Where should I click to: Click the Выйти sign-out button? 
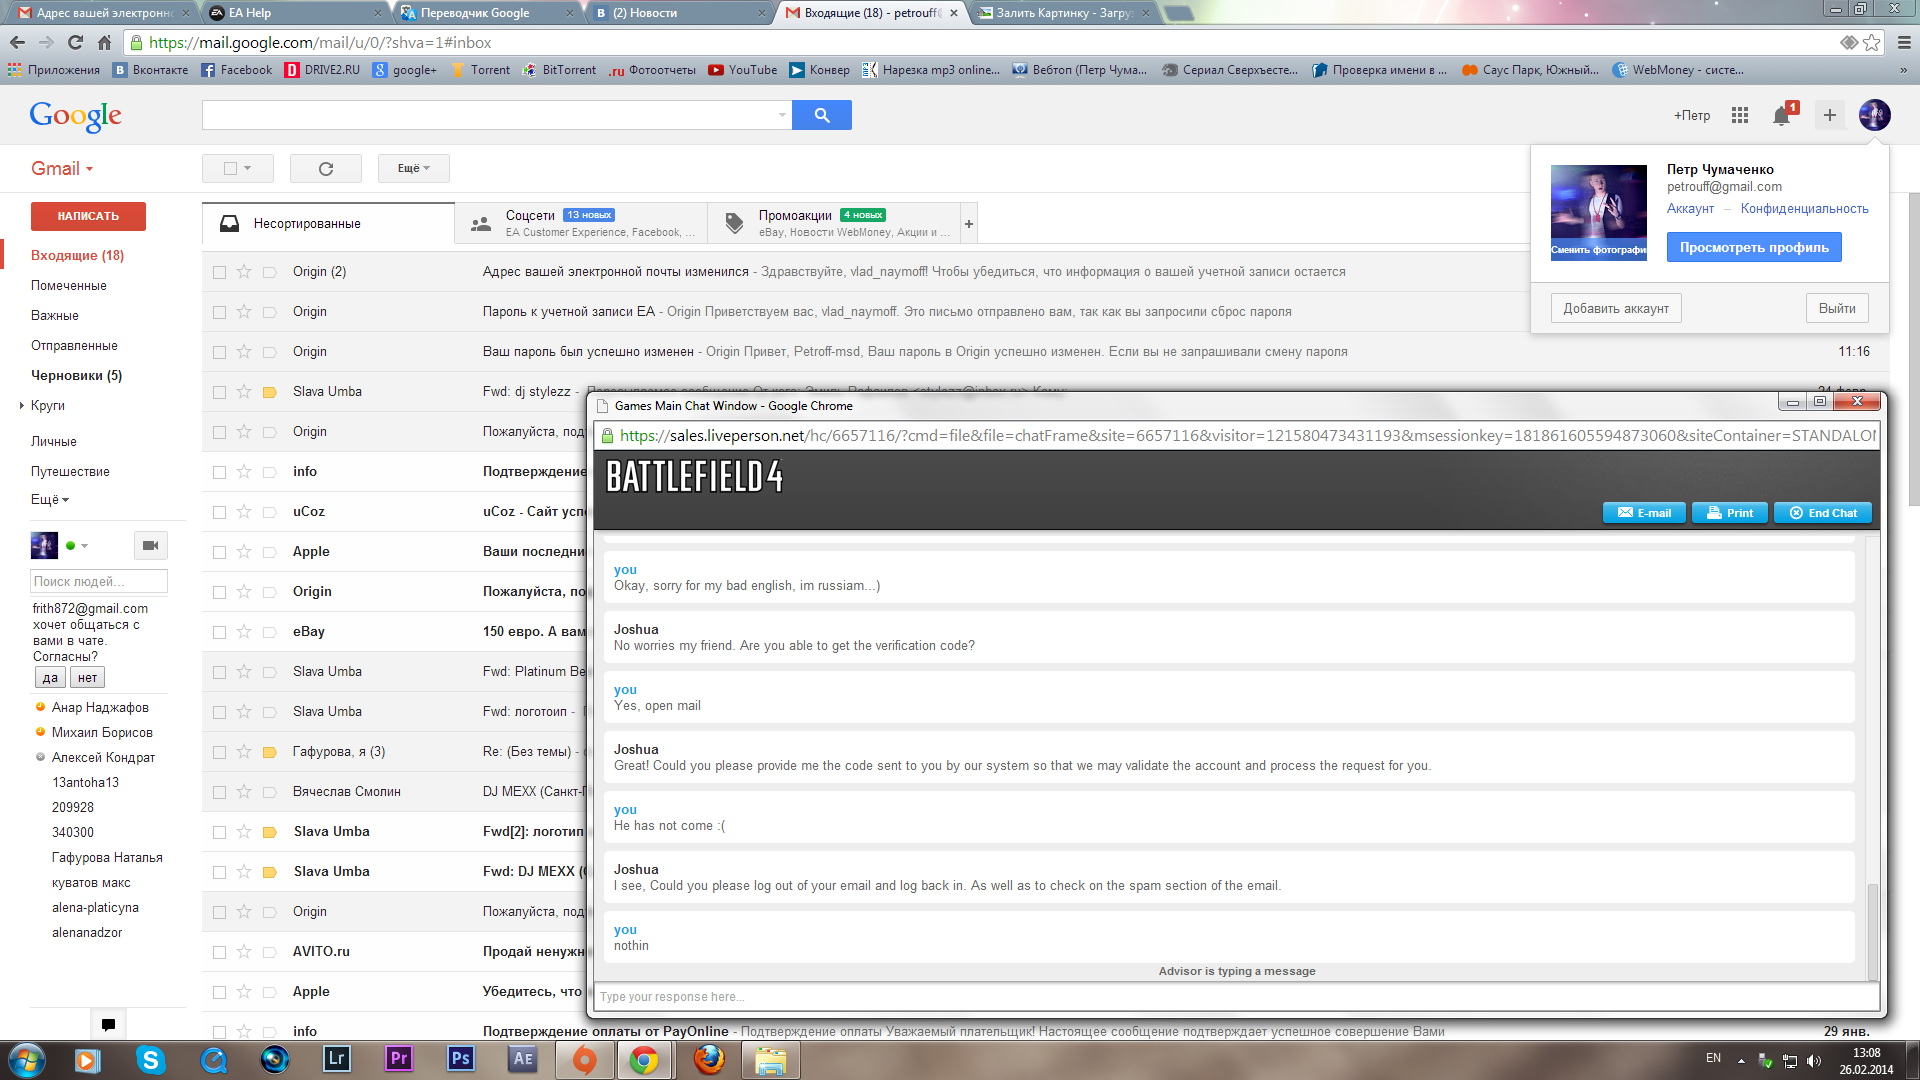[x=1836, y=308]
